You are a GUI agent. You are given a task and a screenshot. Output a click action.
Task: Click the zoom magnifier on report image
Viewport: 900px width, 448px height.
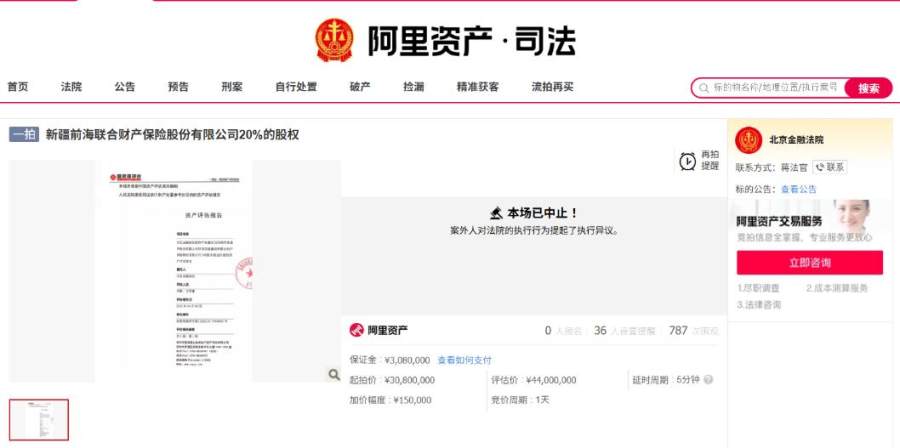click(x=334, y=375)
